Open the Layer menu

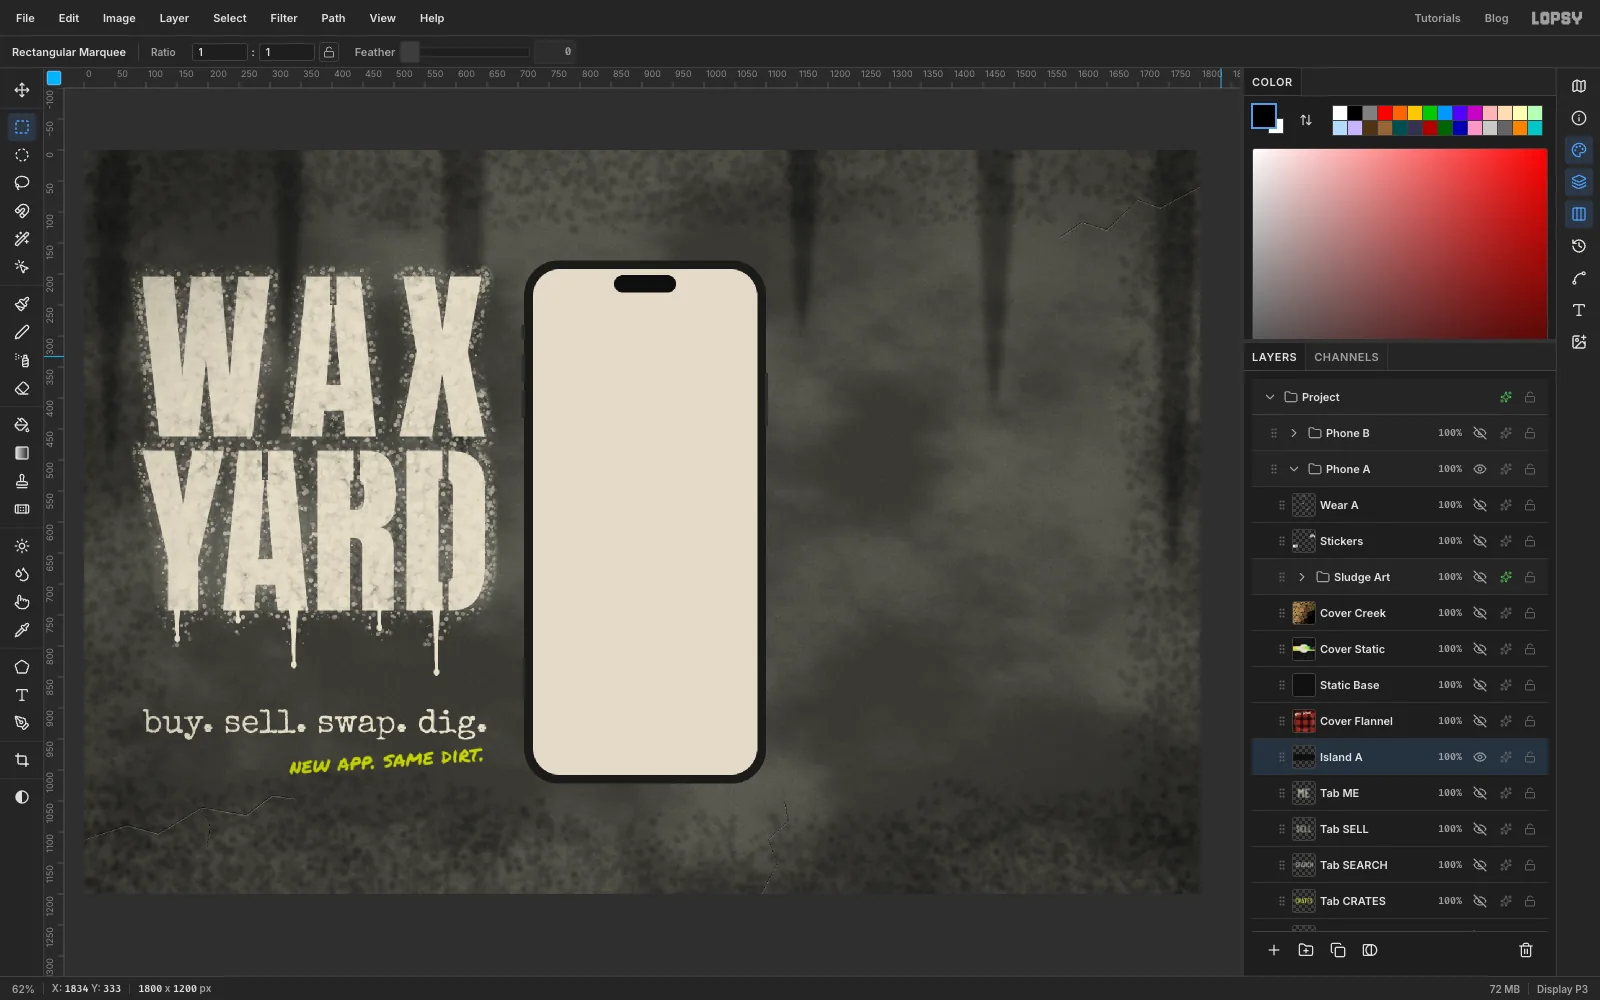174,18
